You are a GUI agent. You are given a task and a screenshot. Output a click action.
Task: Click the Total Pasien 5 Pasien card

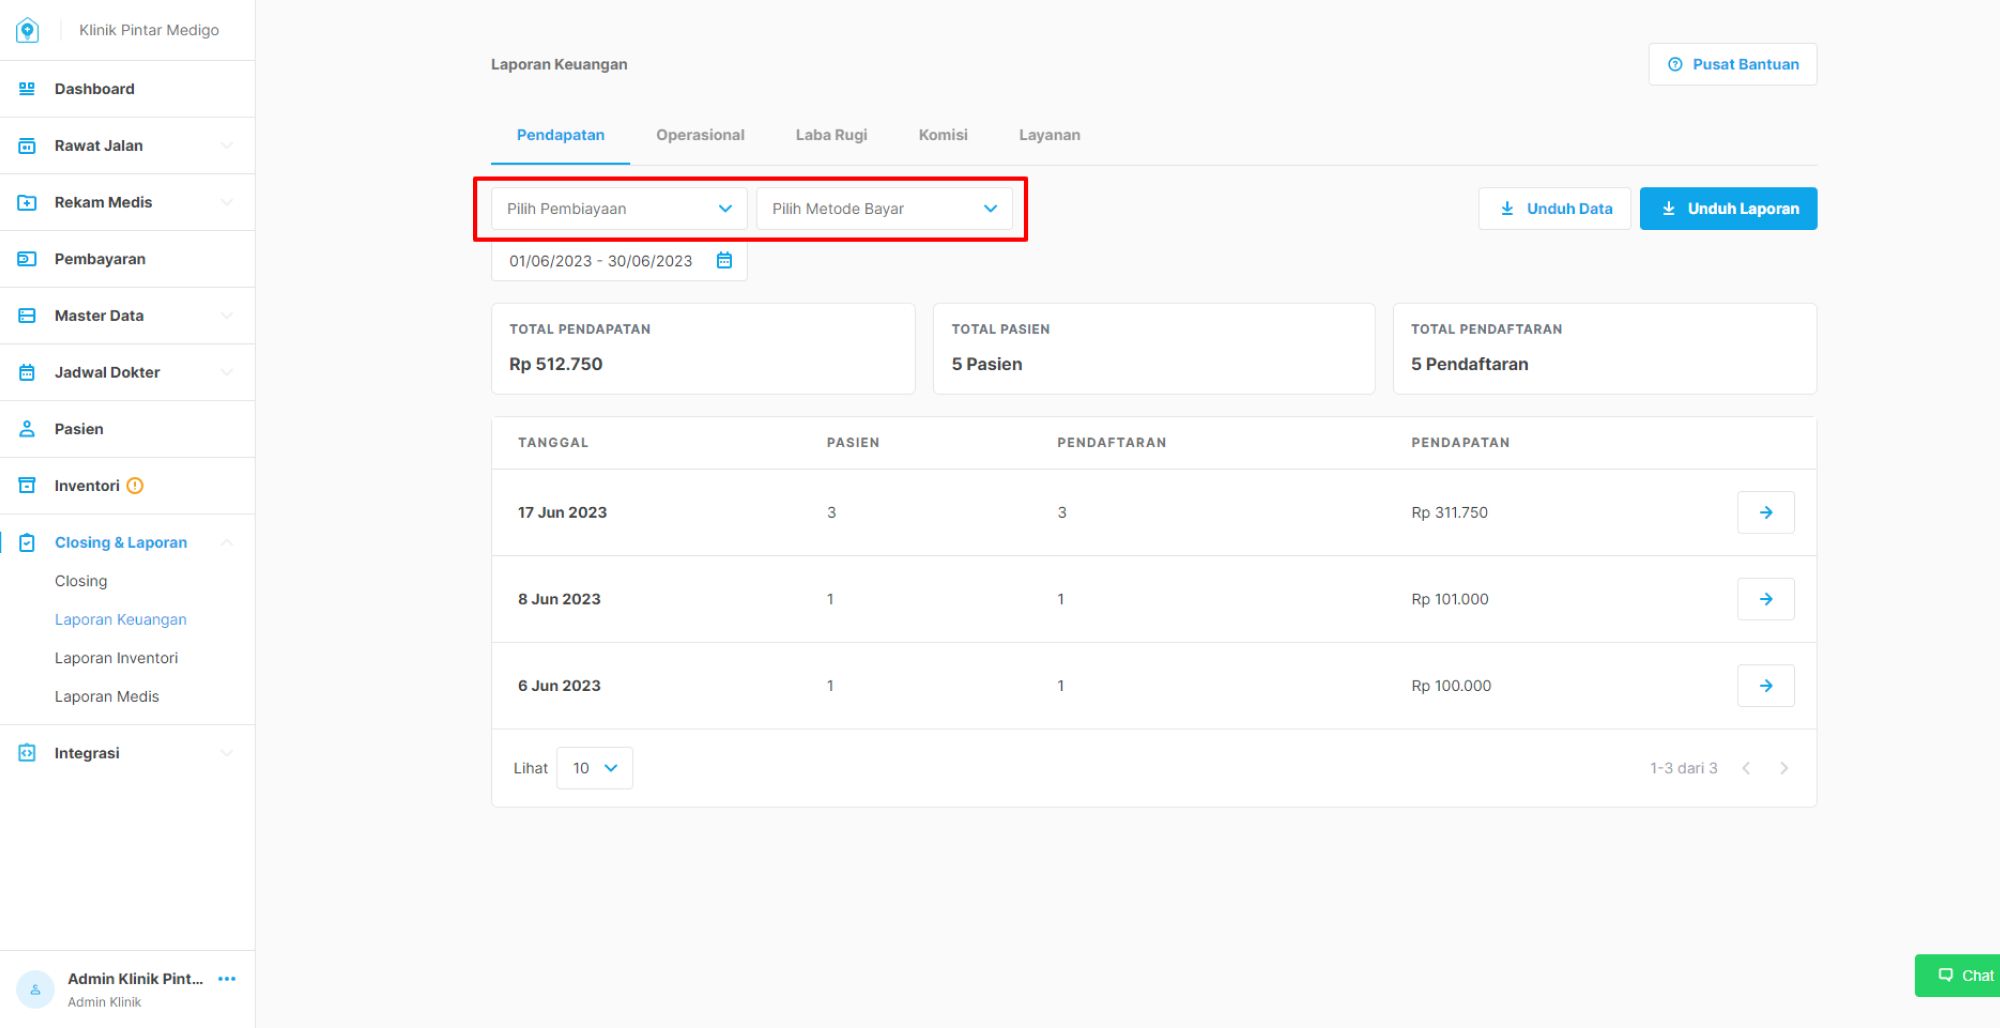pyautogui.click(x=1154, y=349)
